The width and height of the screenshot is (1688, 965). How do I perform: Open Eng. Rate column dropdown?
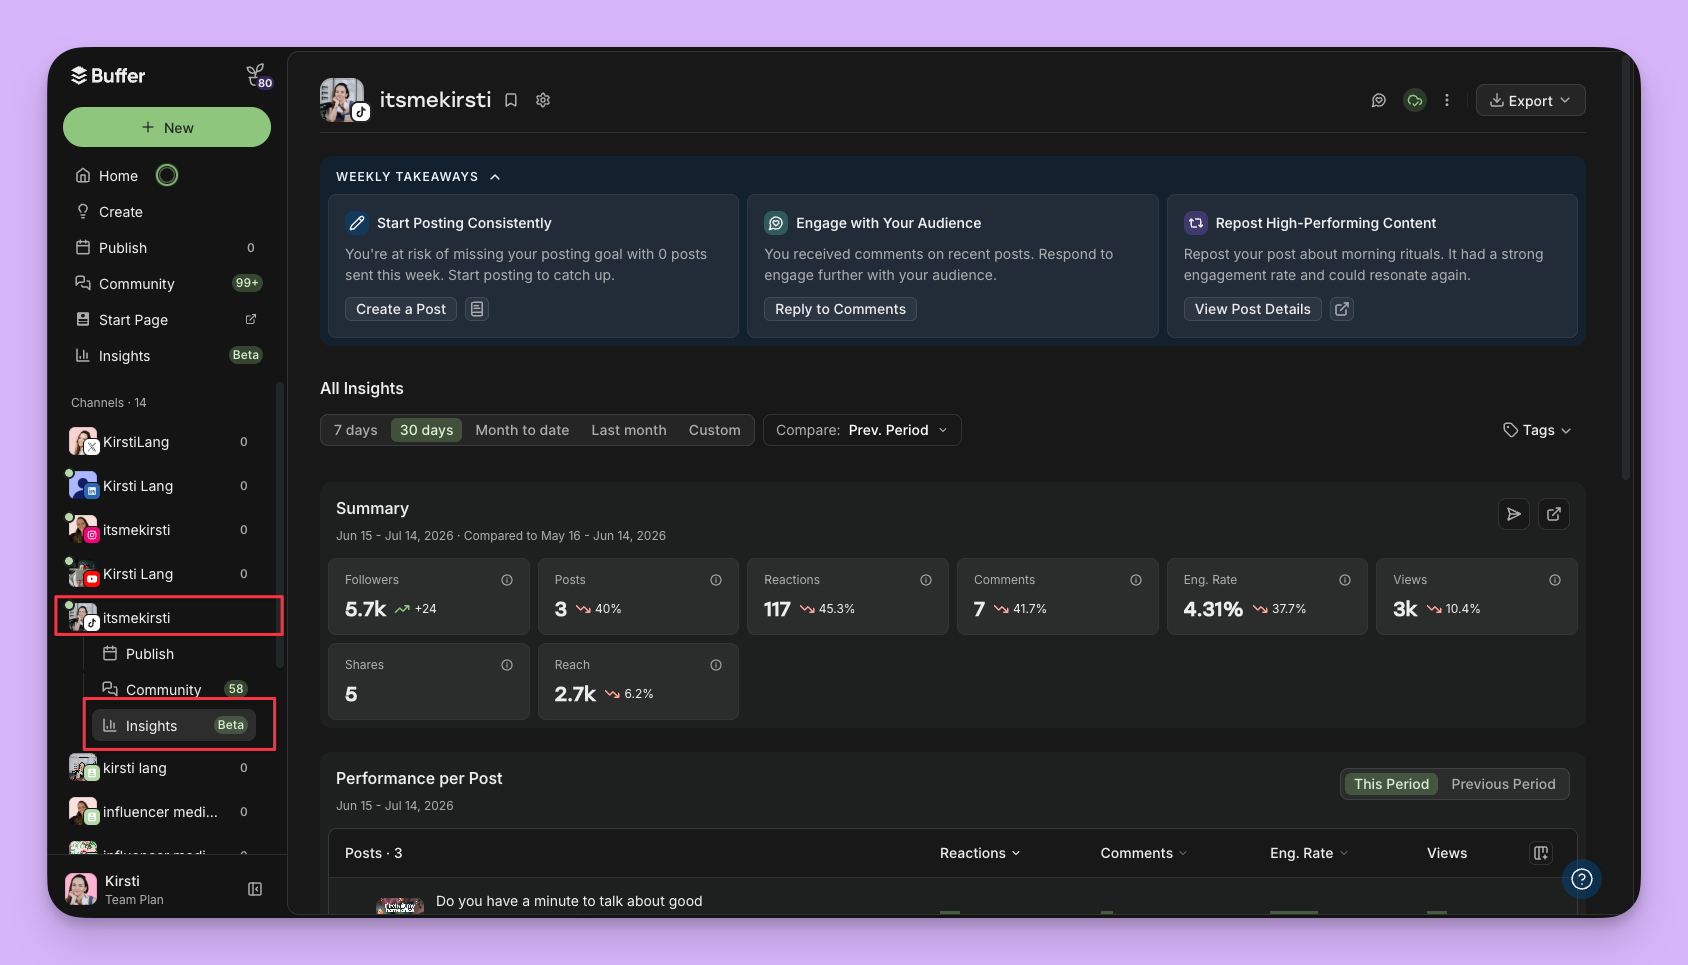(x=1309, y=853)
